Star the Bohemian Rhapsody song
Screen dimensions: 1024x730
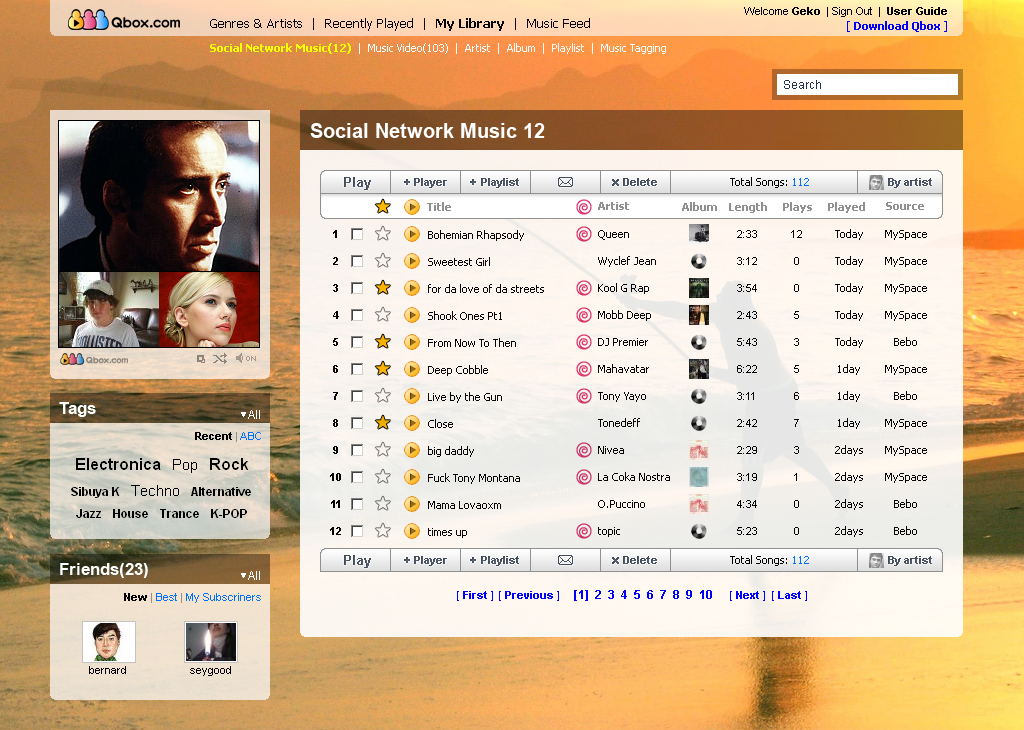coord(383,234)
